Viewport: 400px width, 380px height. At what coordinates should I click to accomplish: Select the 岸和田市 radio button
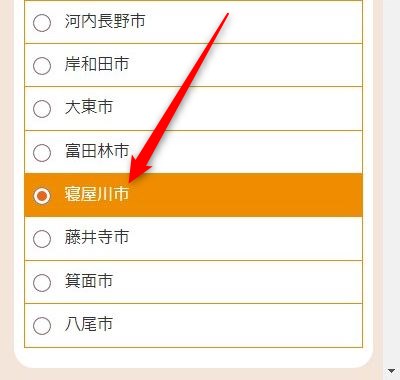[x=42, y=66]
